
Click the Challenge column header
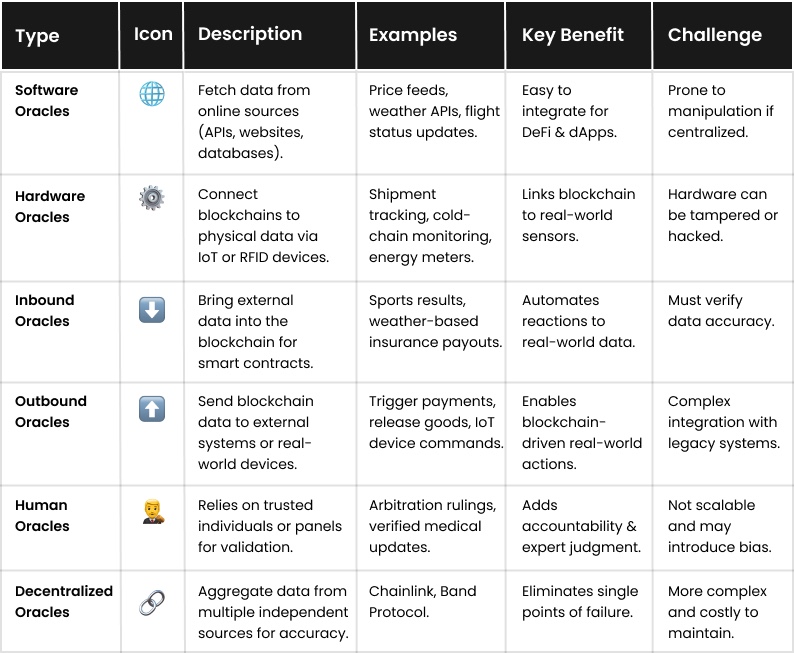[x=715, y=35]
